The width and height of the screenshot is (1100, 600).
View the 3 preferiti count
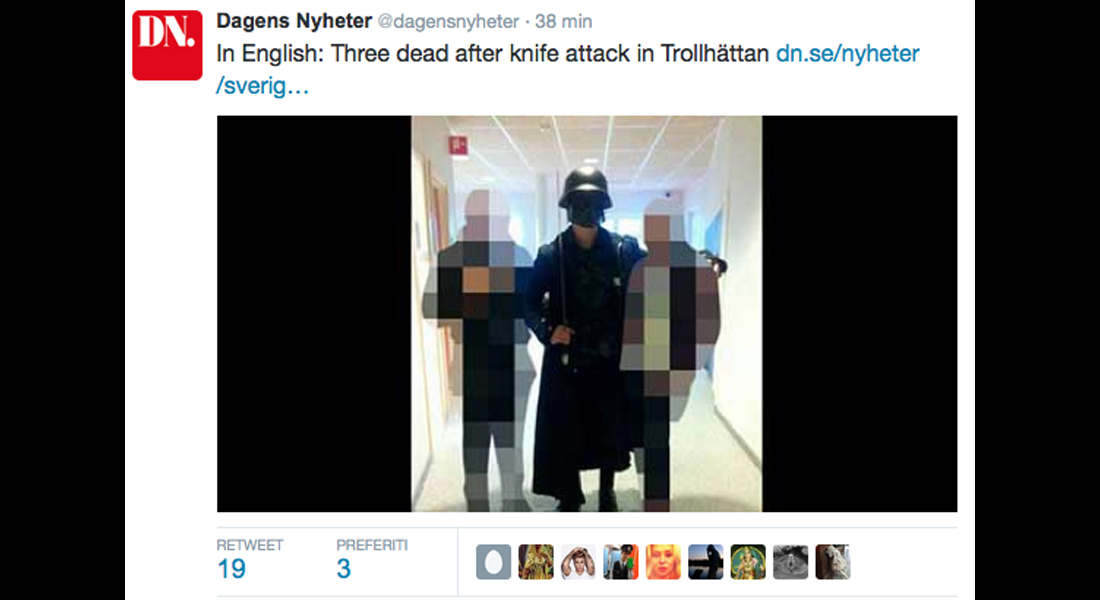point(343,568)
